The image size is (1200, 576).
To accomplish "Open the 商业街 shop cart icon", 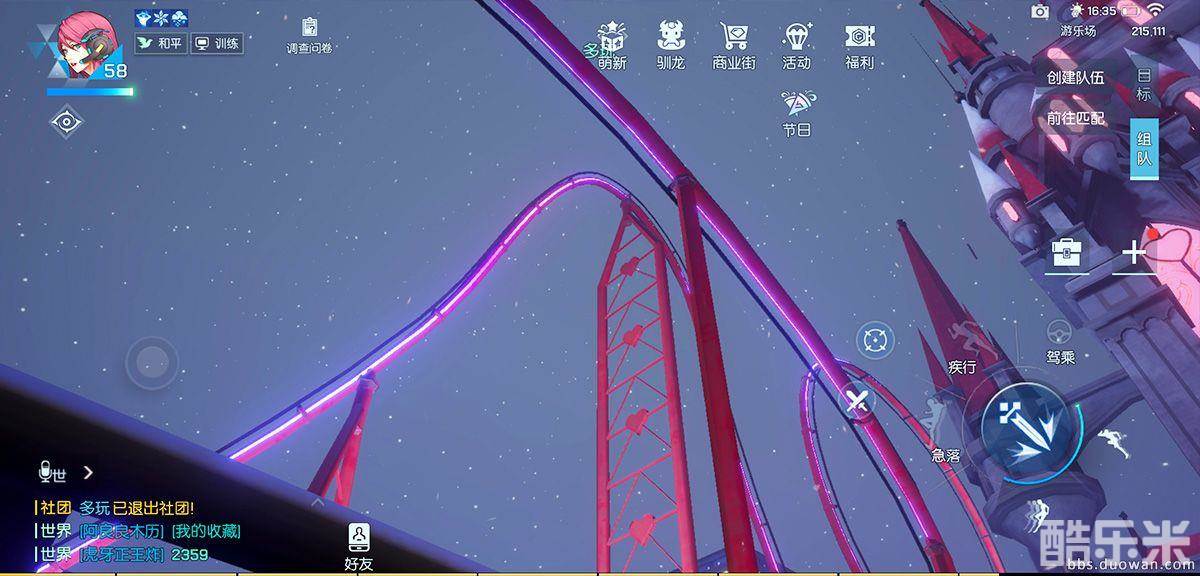I will (733, 39).
